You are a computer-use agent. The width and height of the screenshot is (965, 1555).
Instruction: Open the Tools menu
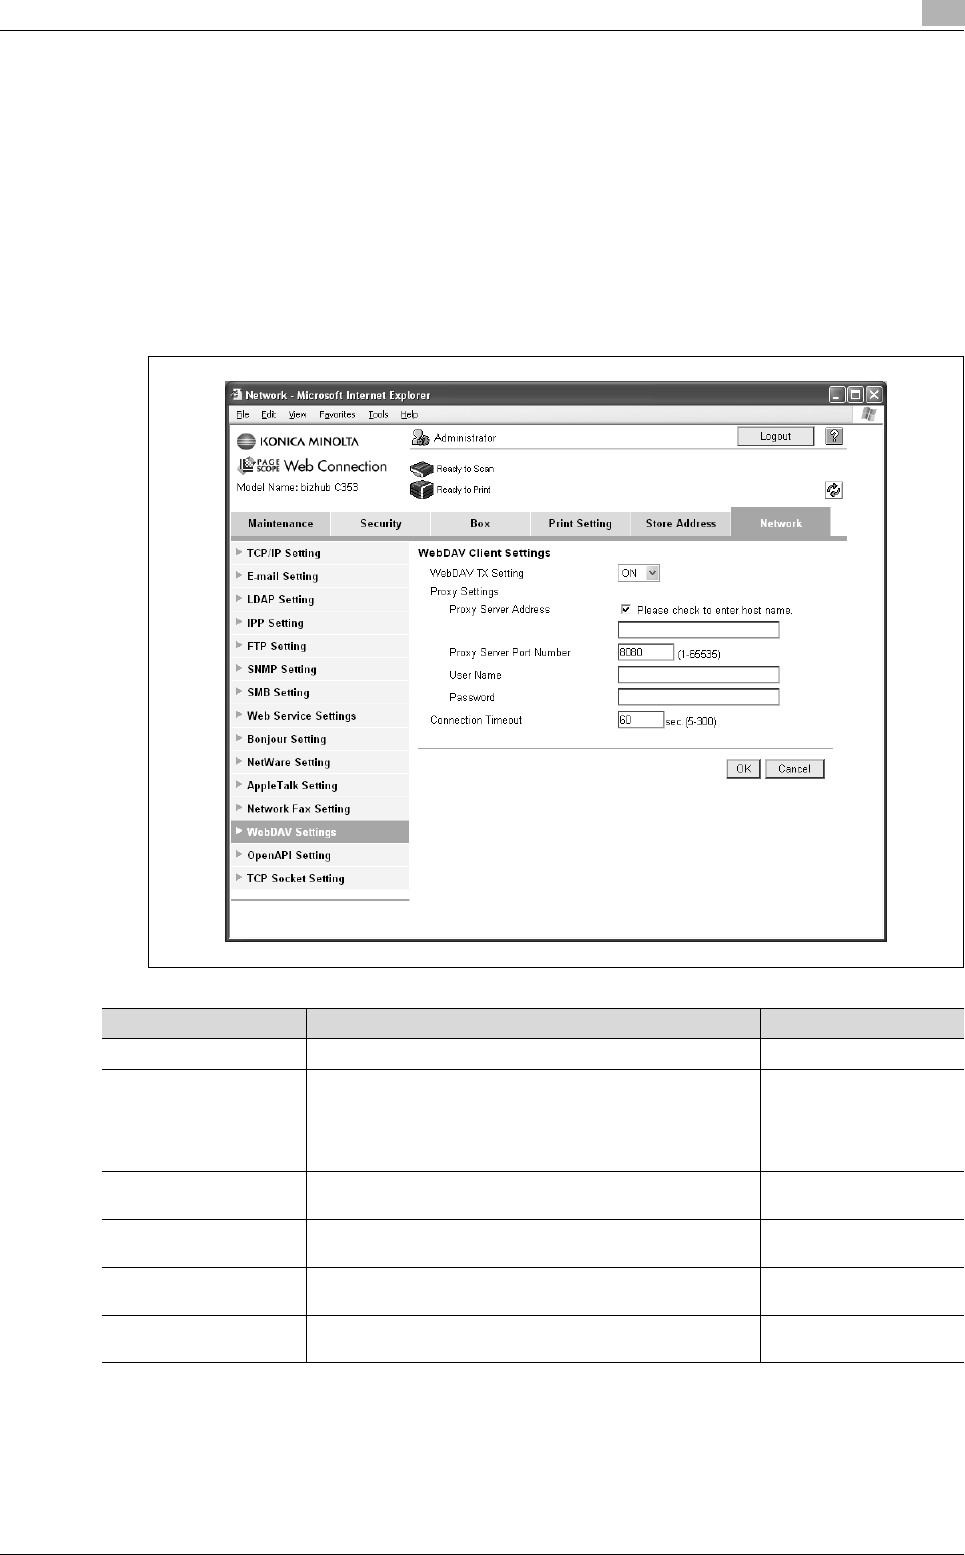coord(378,414)
